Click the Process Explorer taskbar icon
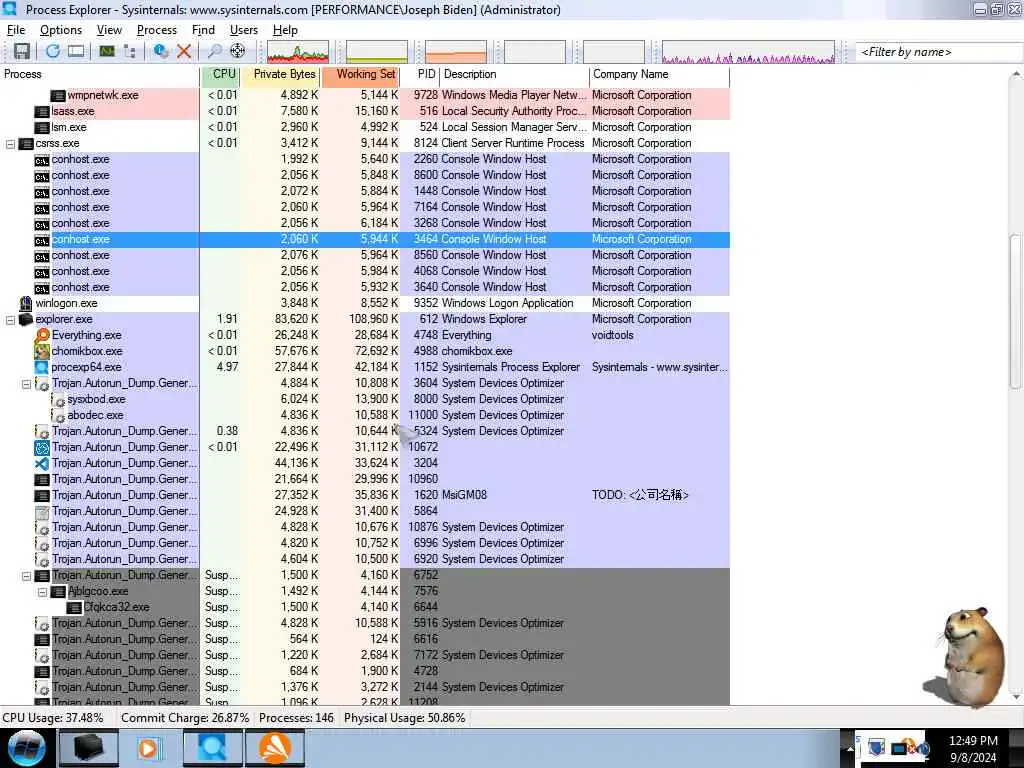Image resolution: width=1024 pixels, height=768 pixels. click(212, 748)
